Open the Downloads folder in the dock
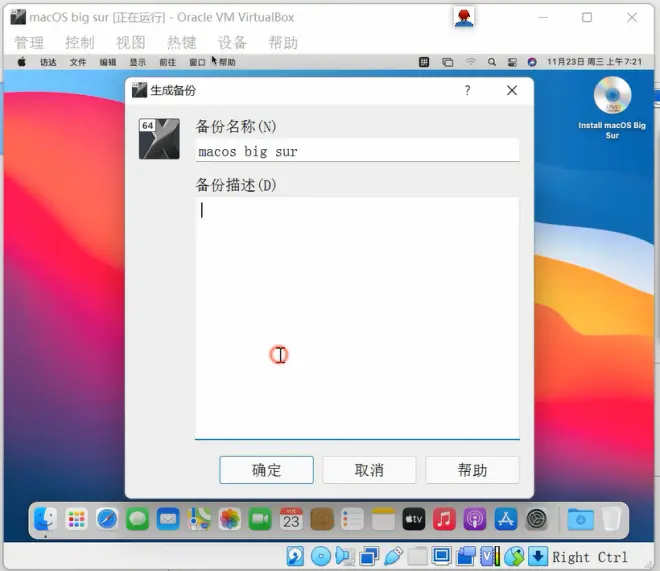660x571 pixels. click(580, 519)
